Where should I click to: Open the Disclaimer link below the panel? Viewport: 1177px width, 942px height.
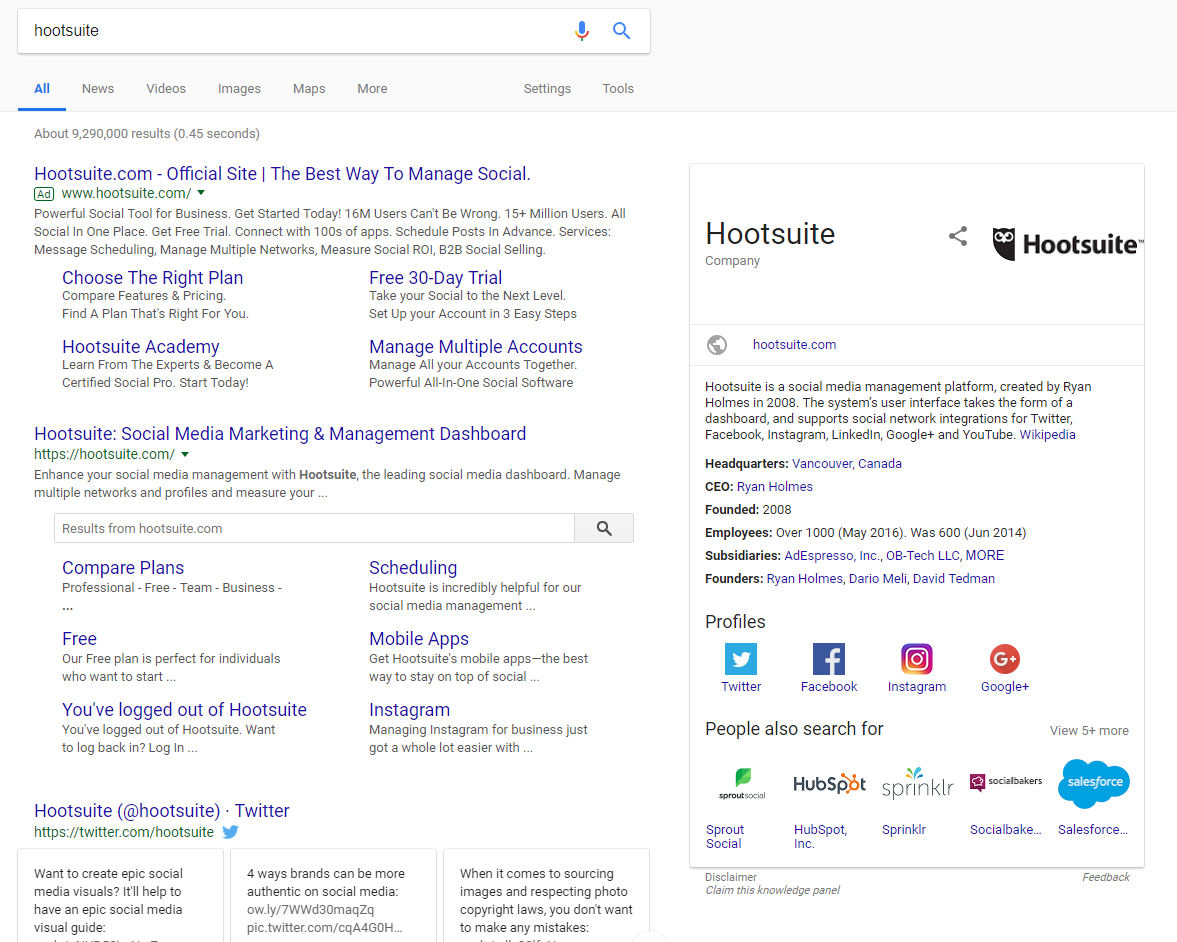click(x=731, y=877)
